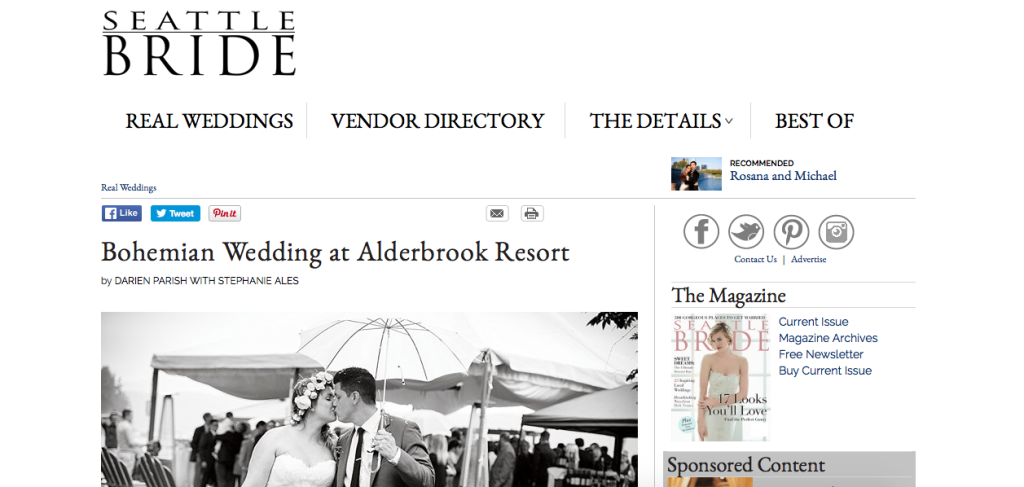This screenshot has height=487, width=1024.
Task: Click the Seattle Bride logo
Action: 199,43
